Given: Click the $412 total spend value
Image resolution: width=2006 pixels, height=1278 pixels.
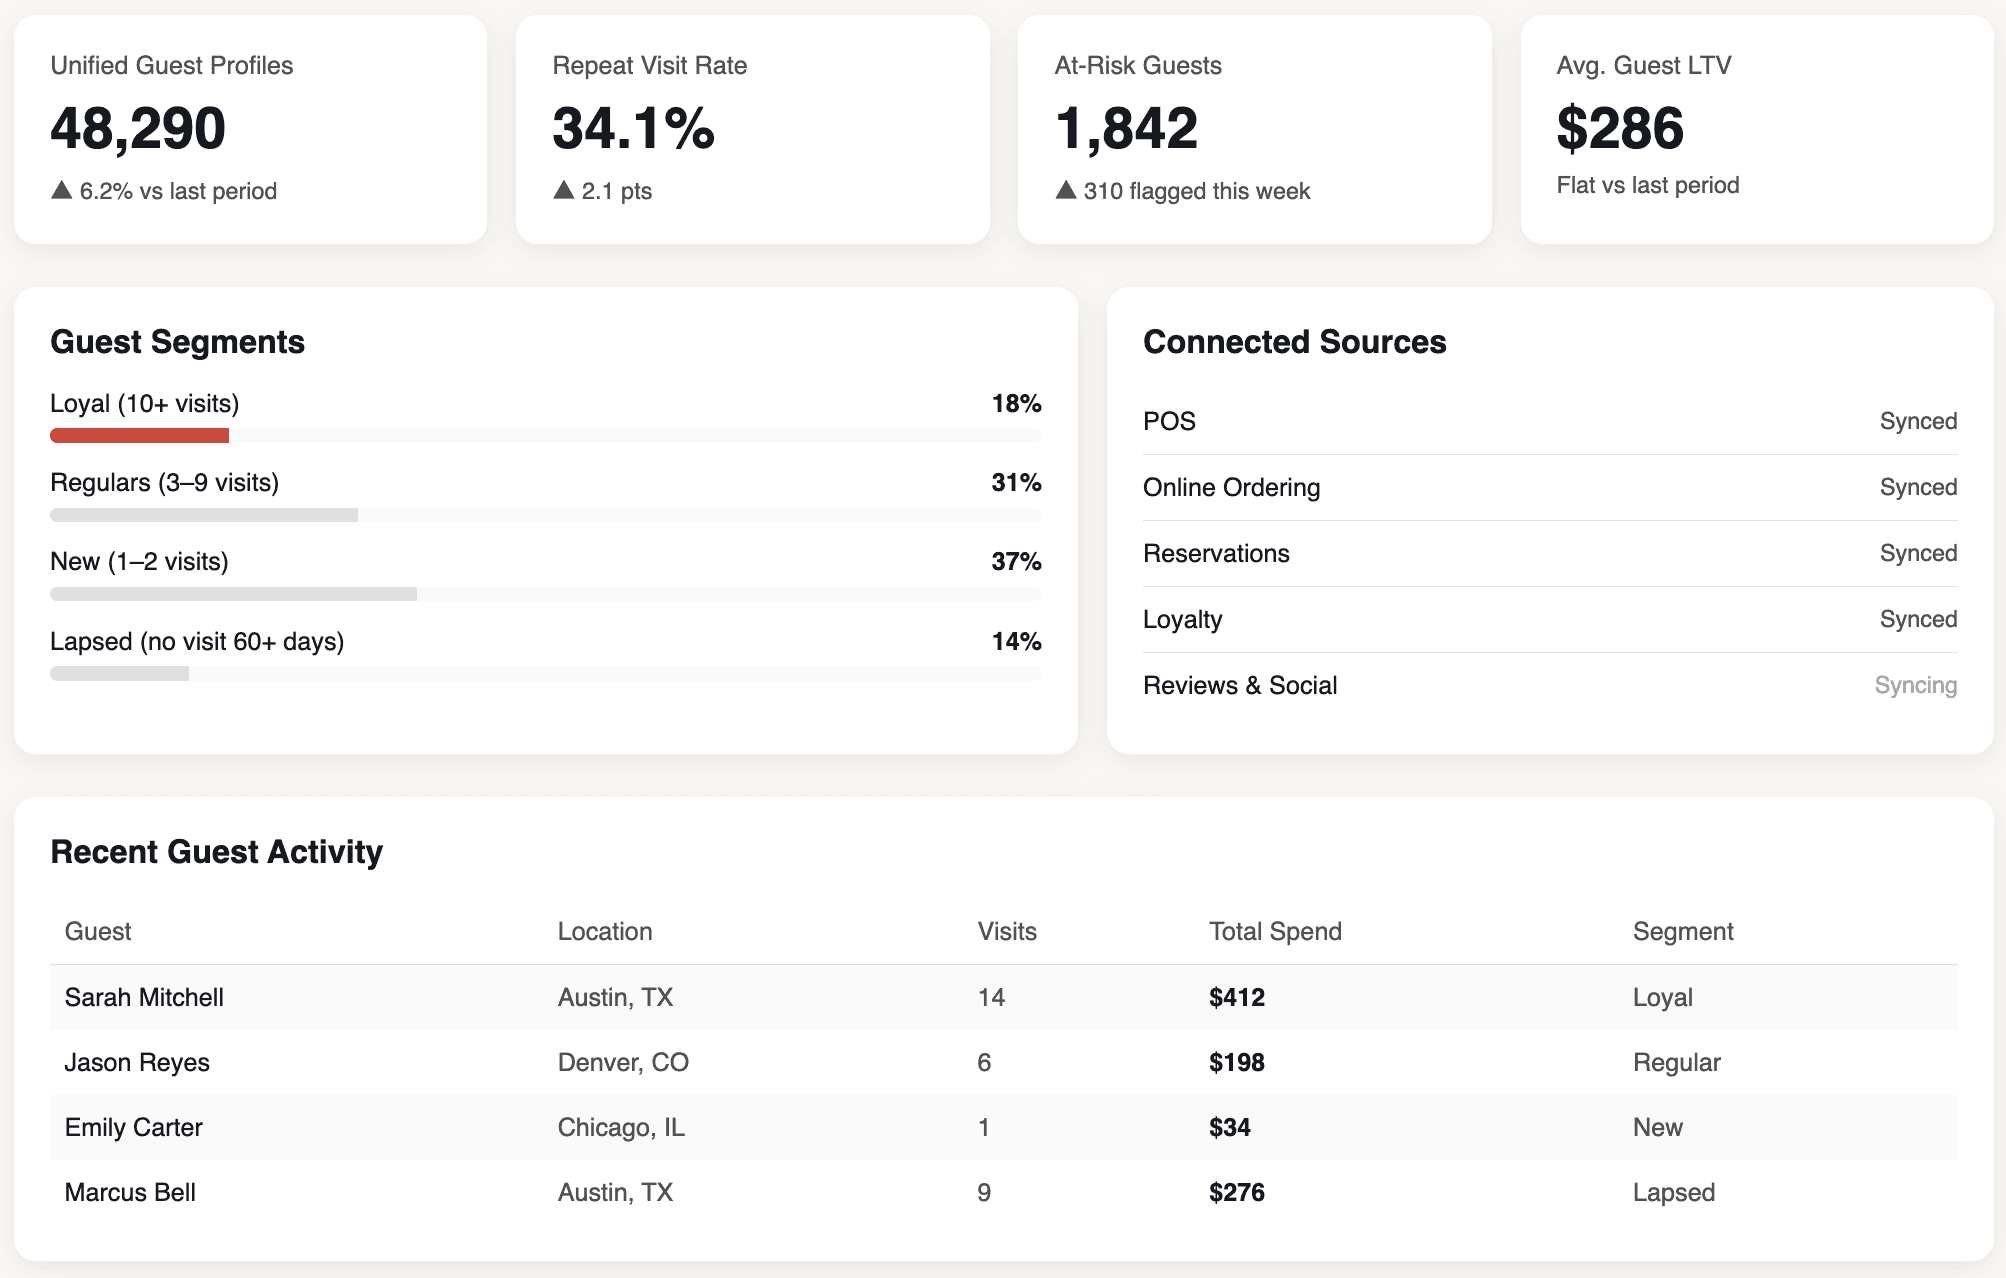Looking at the screenshot, I should (x=1237, y=997).
